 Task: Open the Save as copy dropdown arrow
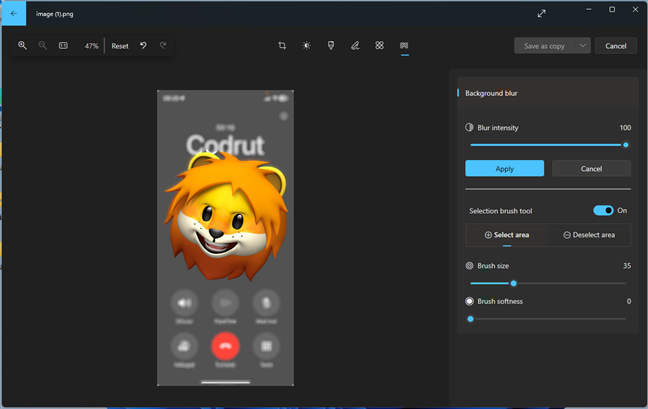click(x=582, y=45)
